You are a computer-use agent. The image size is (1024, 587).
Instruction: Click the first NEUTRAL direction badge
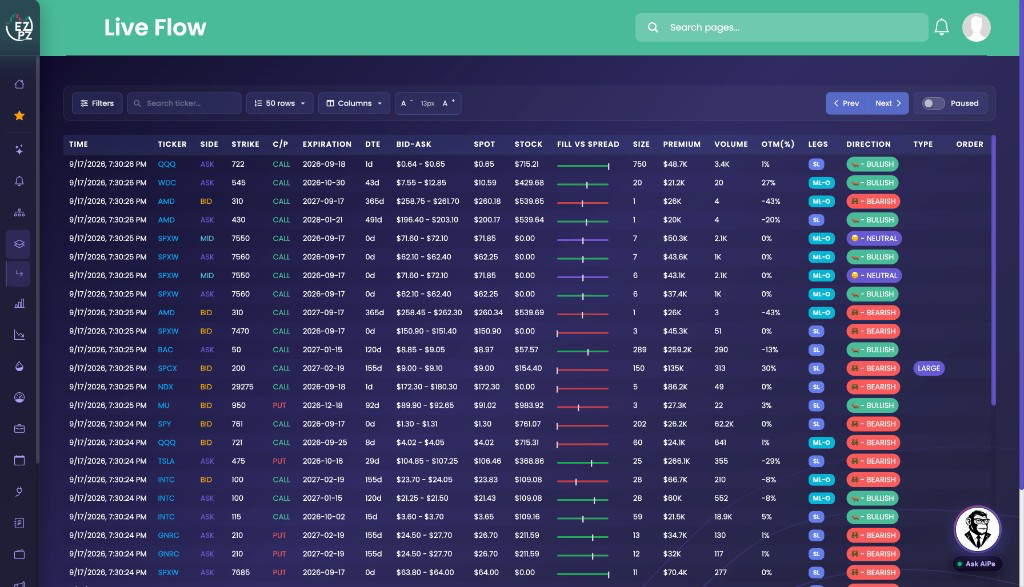click(874, 238)
